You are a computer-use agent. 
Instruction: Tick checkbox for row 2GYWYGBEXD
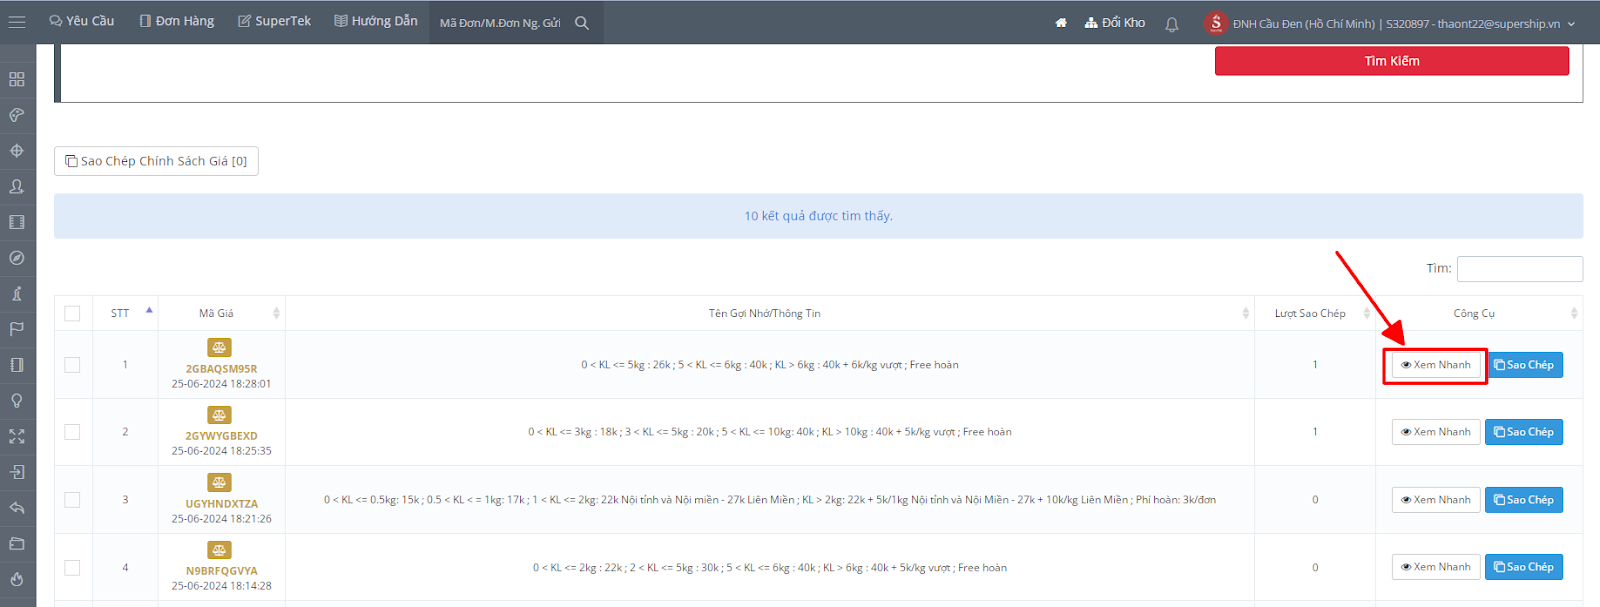pos(72,432)
